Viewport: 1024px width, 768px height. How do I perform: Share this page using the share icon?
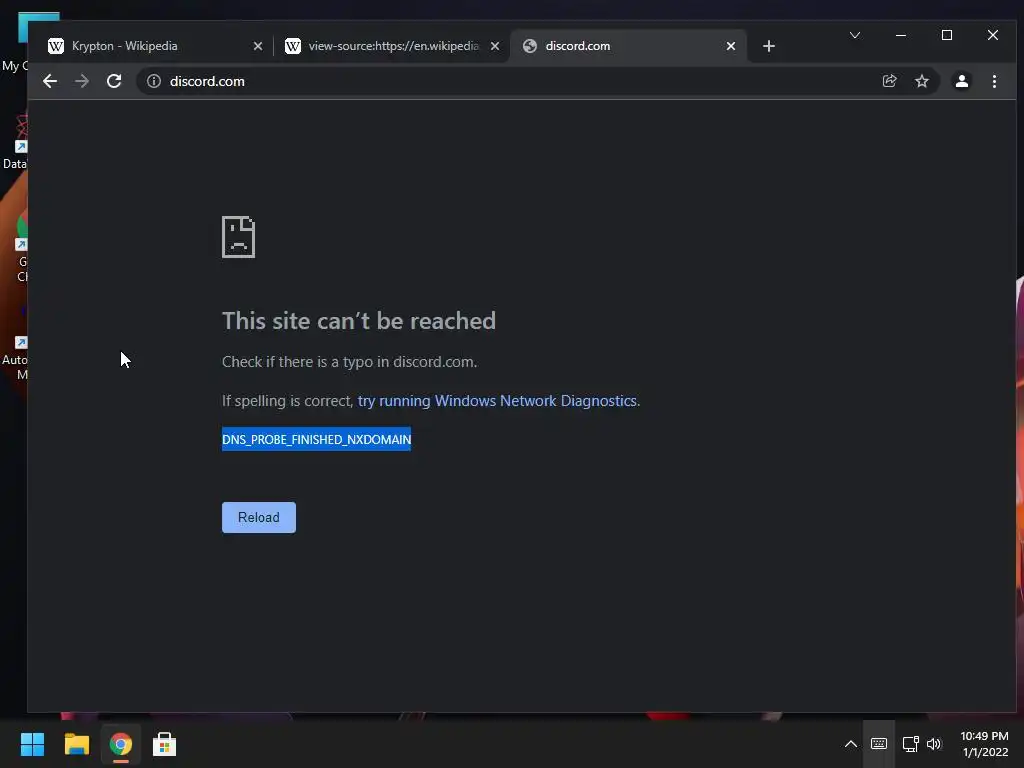[x=889, y=81]
